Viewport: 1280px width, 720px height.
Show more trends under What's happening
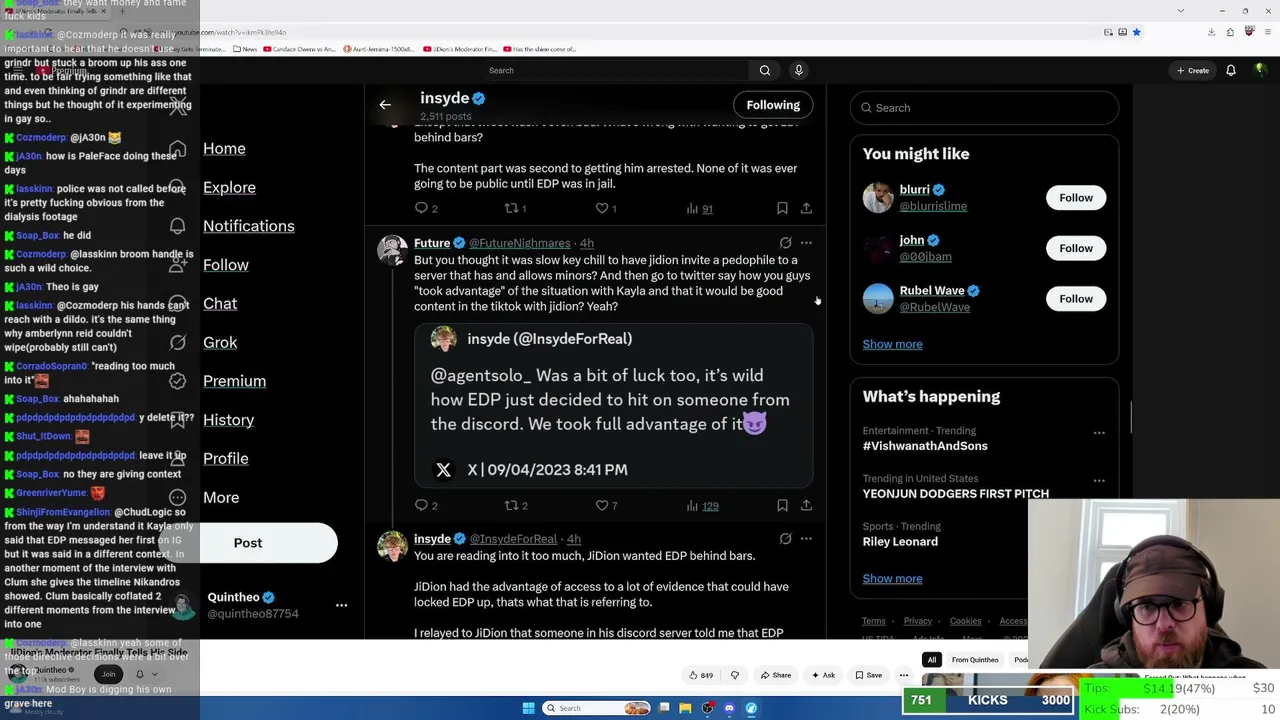coord(893,578)
